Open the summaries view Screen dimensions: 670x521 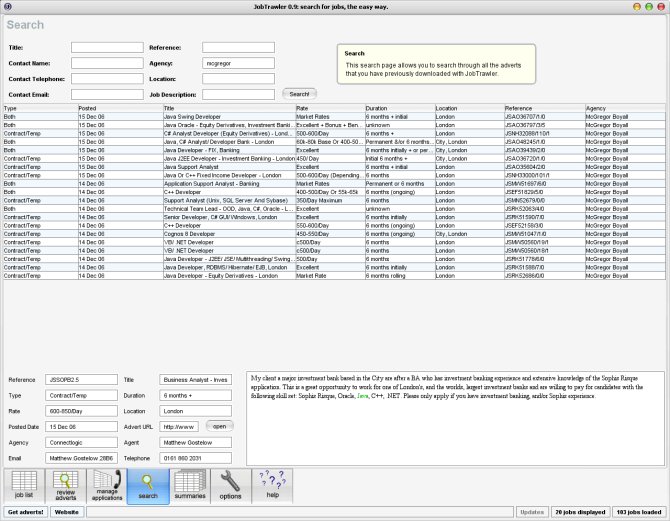[189, 484]
